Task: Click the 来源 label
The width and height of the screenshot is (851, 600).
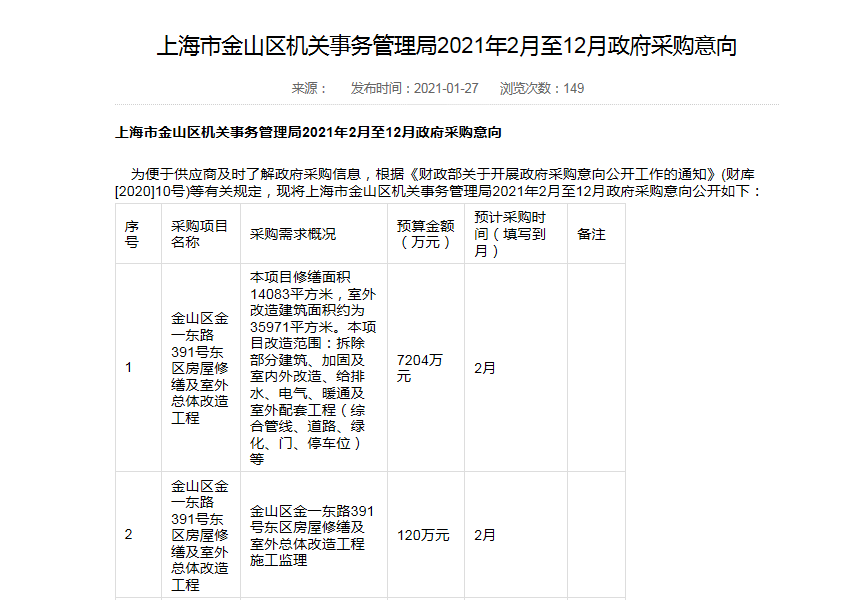Action: click(309, 88)
